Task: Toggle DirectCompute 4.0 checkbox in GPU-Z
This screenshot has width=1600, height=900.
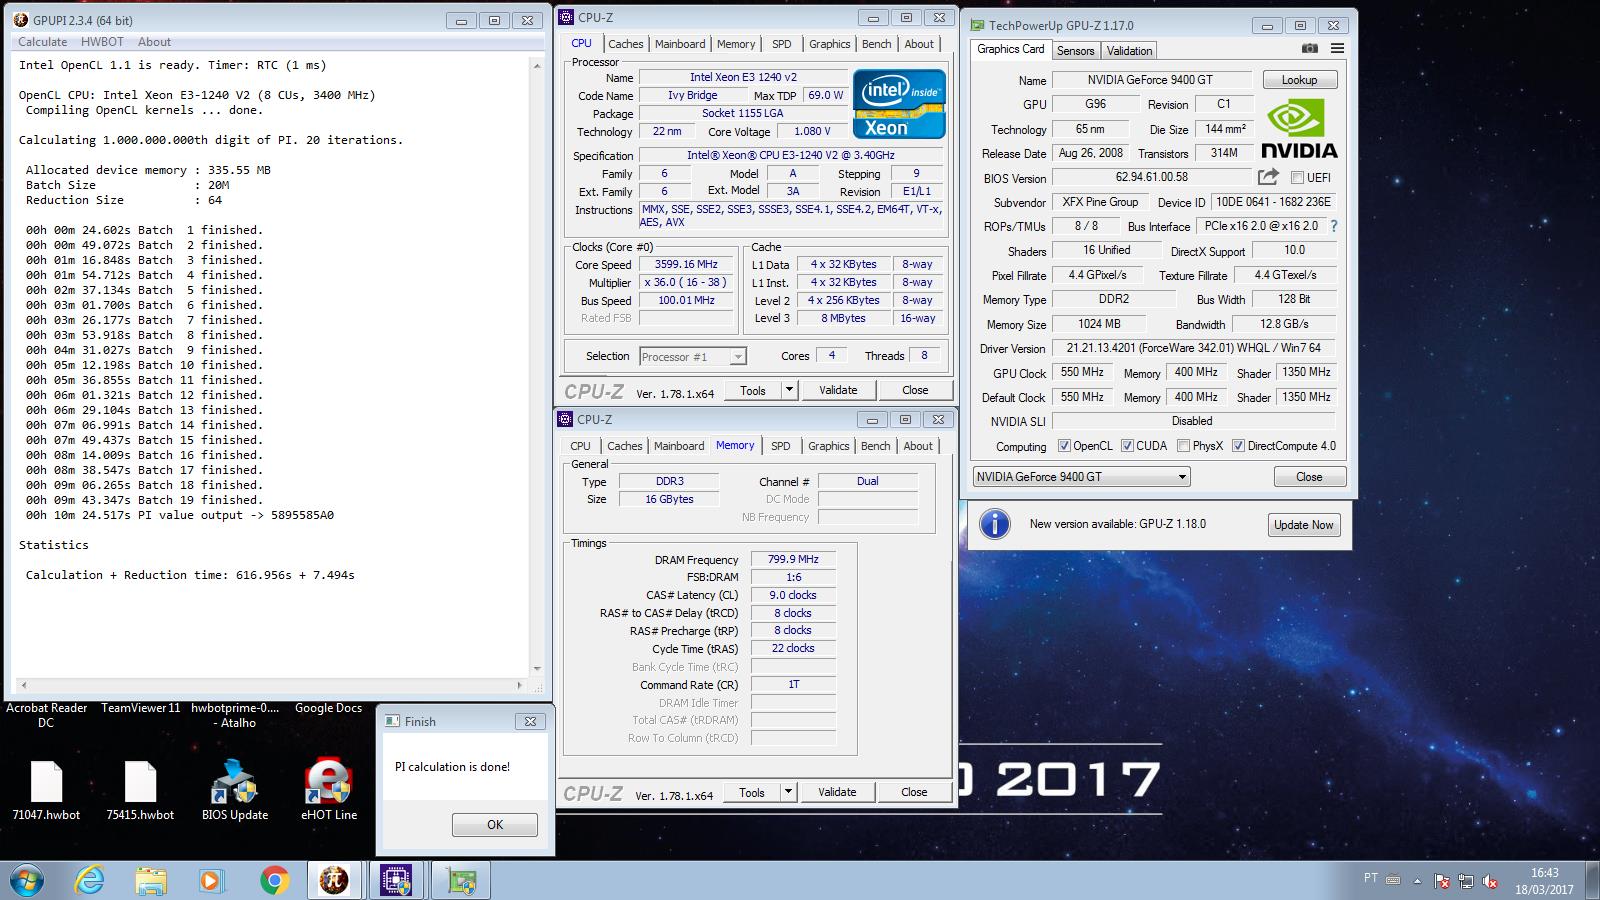Action: [1238, 446]
